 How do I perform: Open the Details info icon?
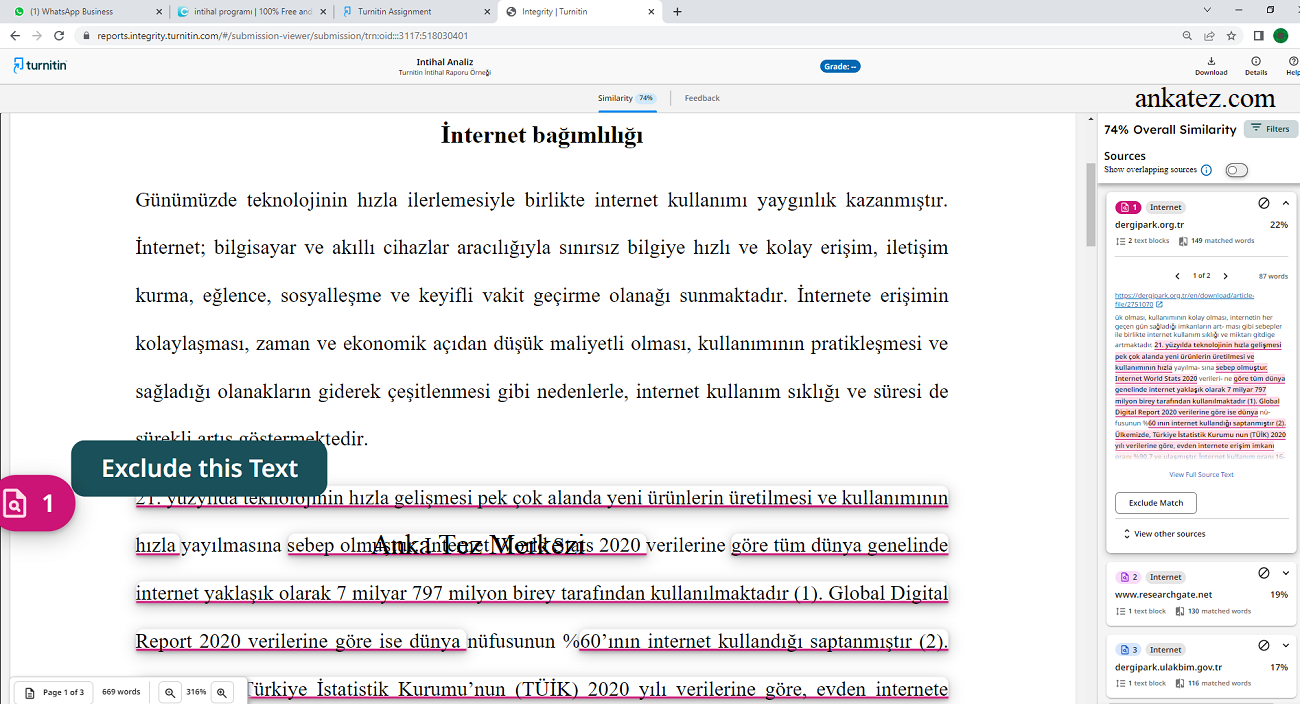(x=1256, y=62)
